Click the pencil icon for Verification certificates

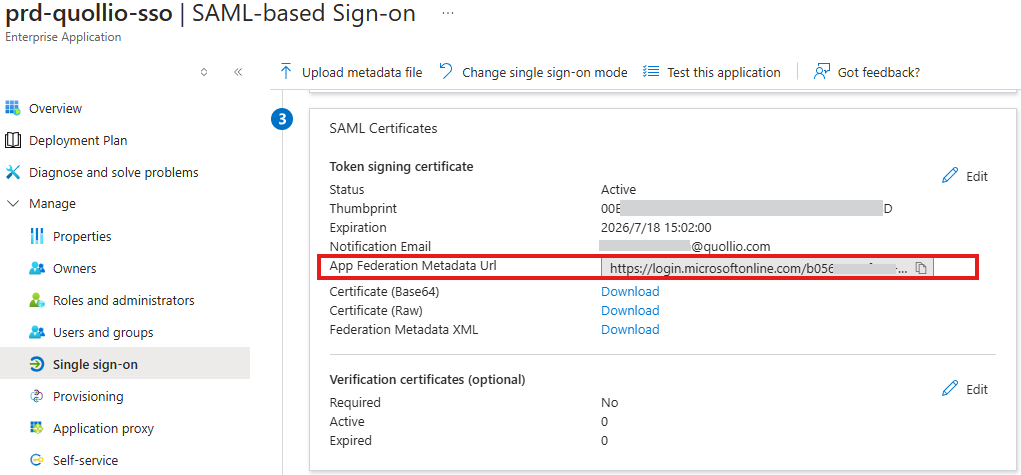pos(950,389)
